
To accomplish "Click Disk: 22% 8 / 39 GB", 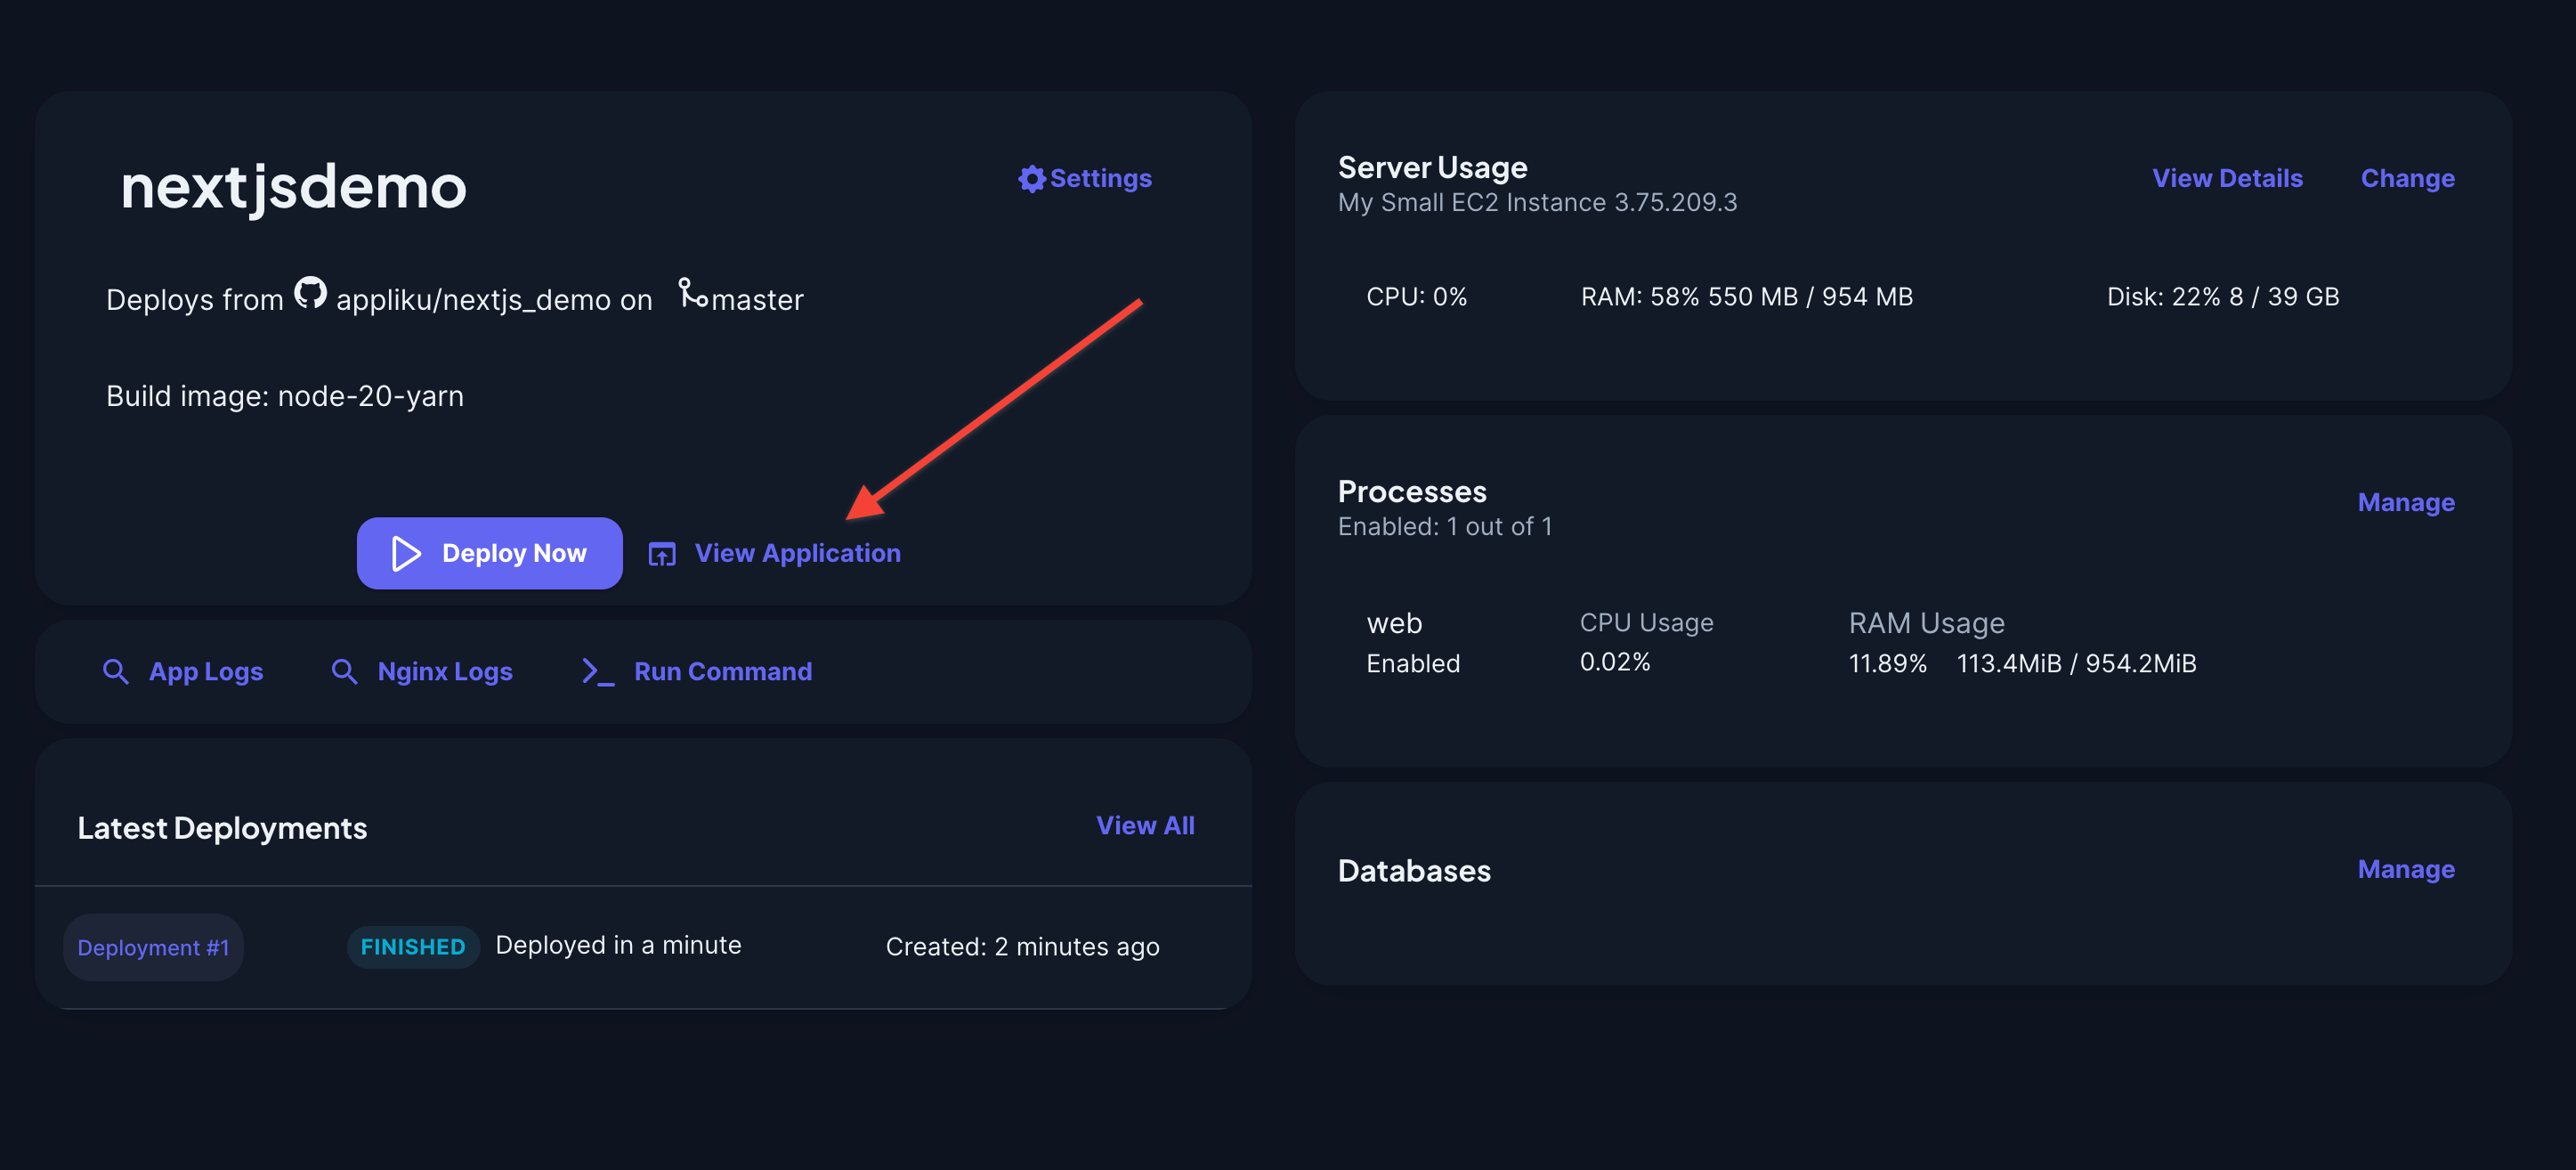I will click(x=2223, y=297).
